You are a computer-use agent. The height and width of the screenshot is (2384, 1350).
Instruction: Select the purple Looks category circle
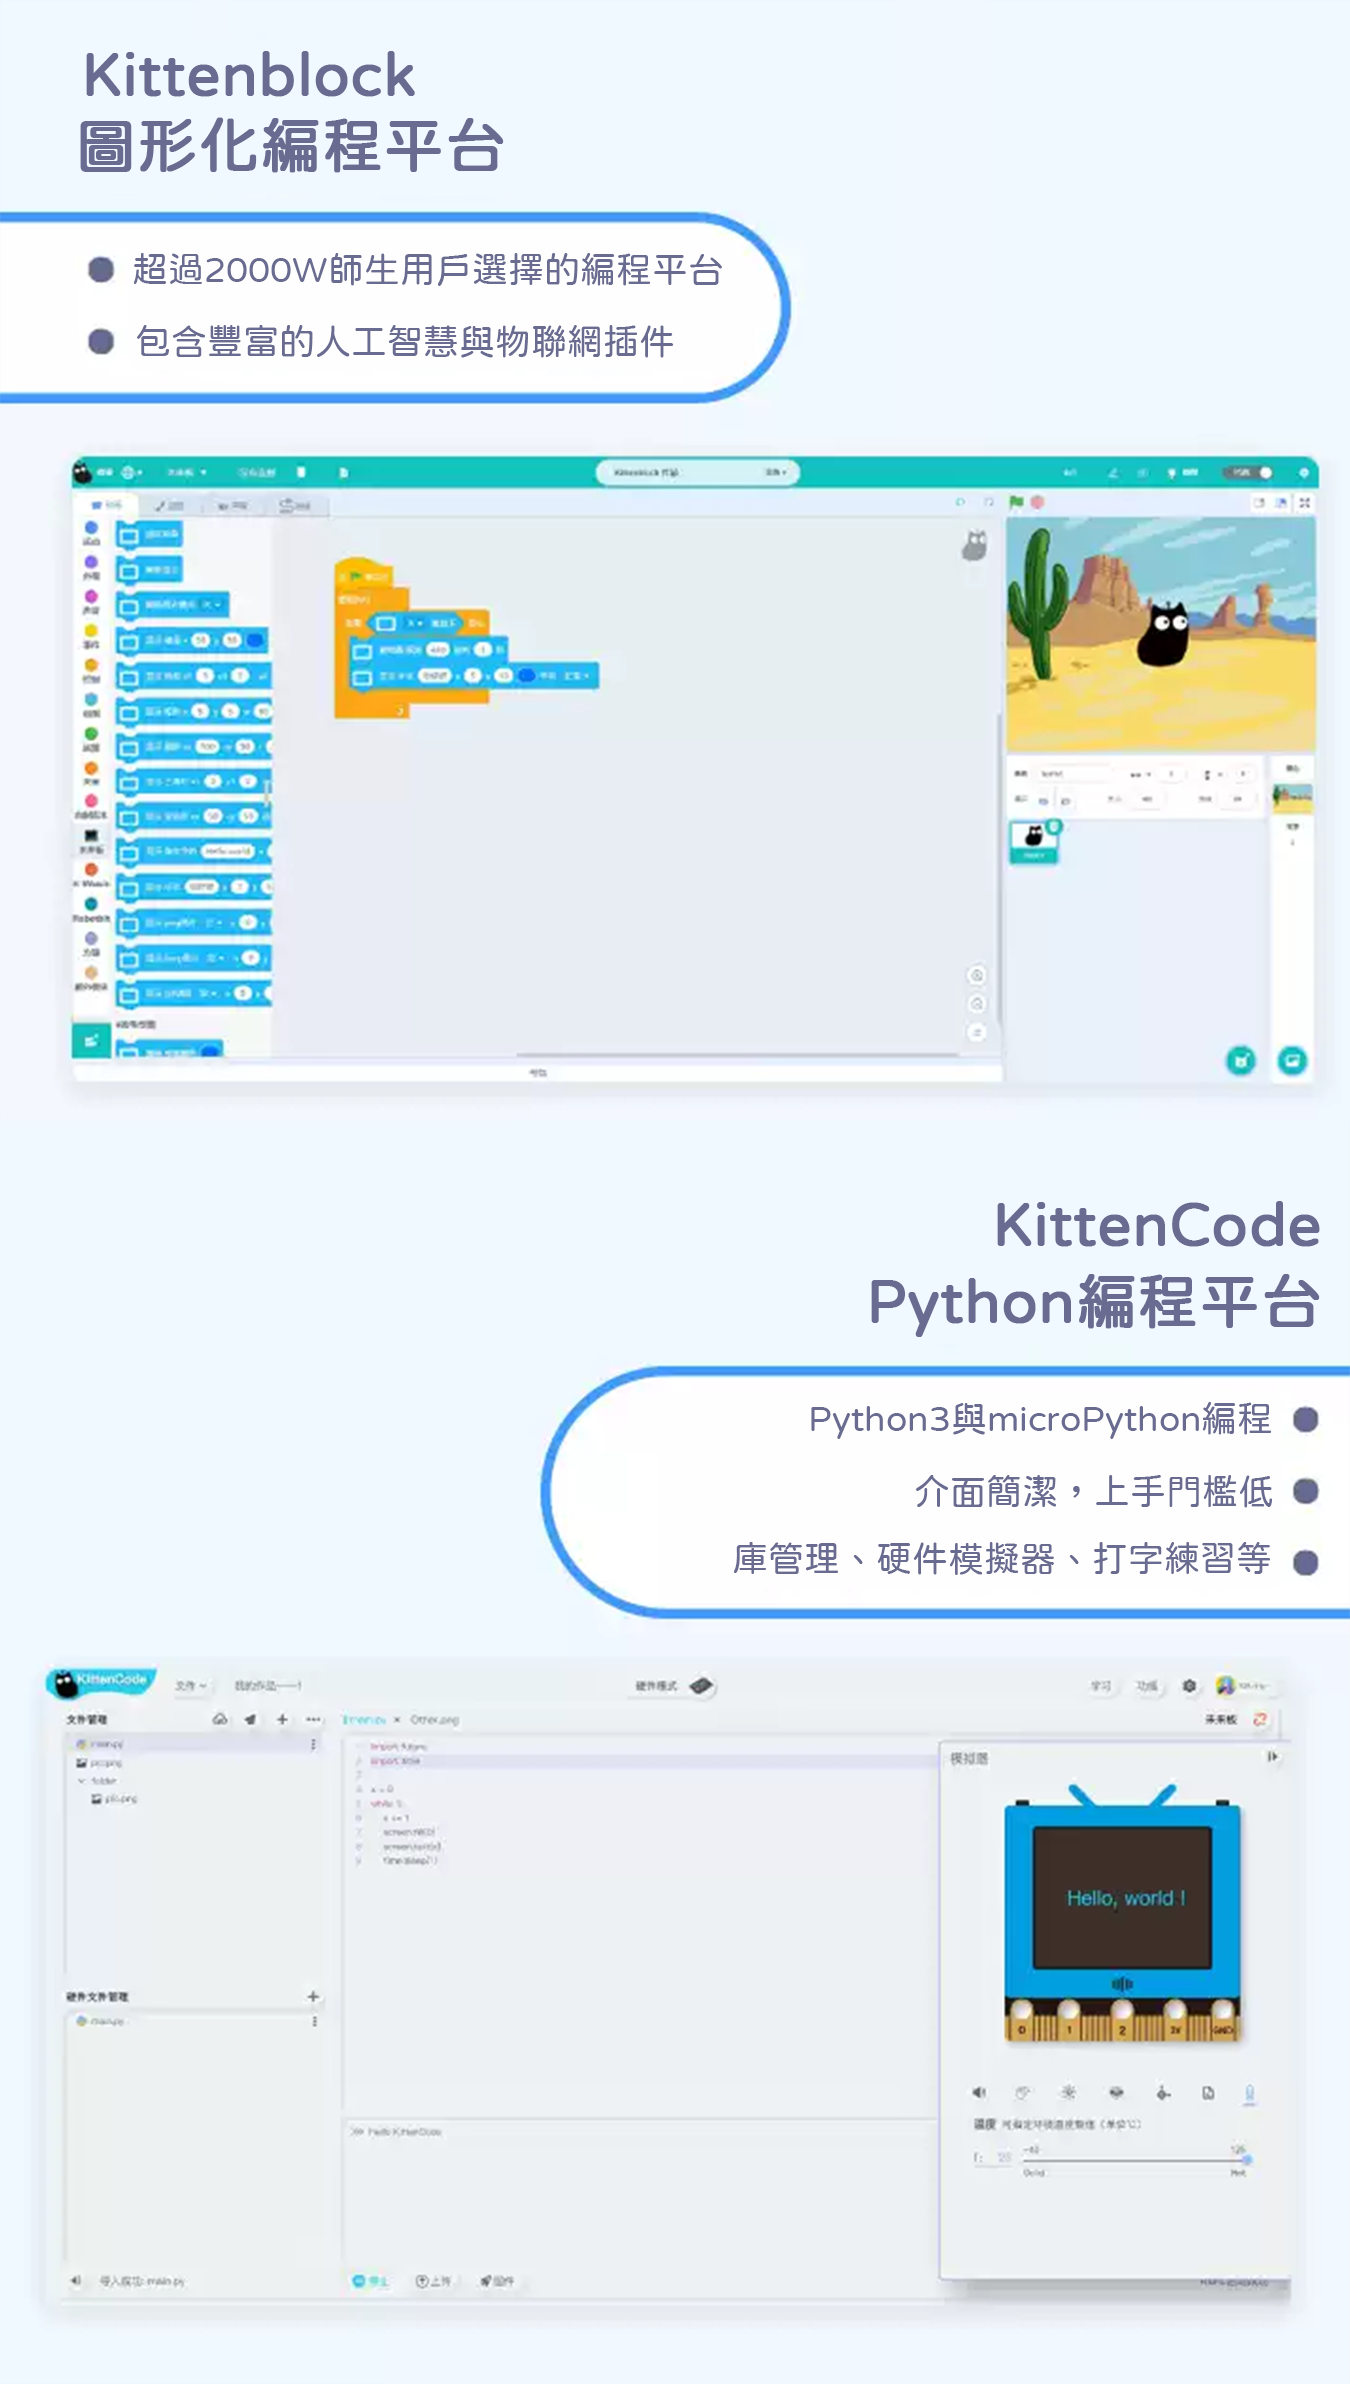[x=91, y=562]
